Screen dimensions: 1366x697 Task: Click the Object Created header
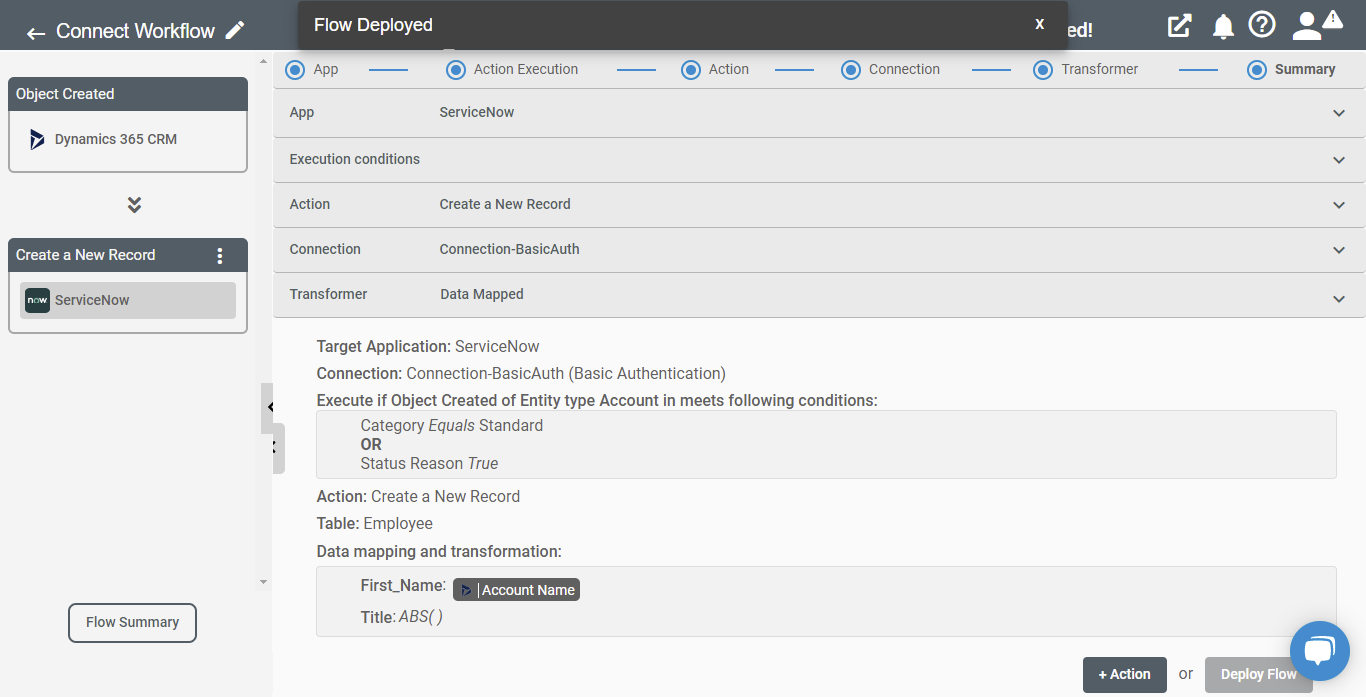coord(128,94)
